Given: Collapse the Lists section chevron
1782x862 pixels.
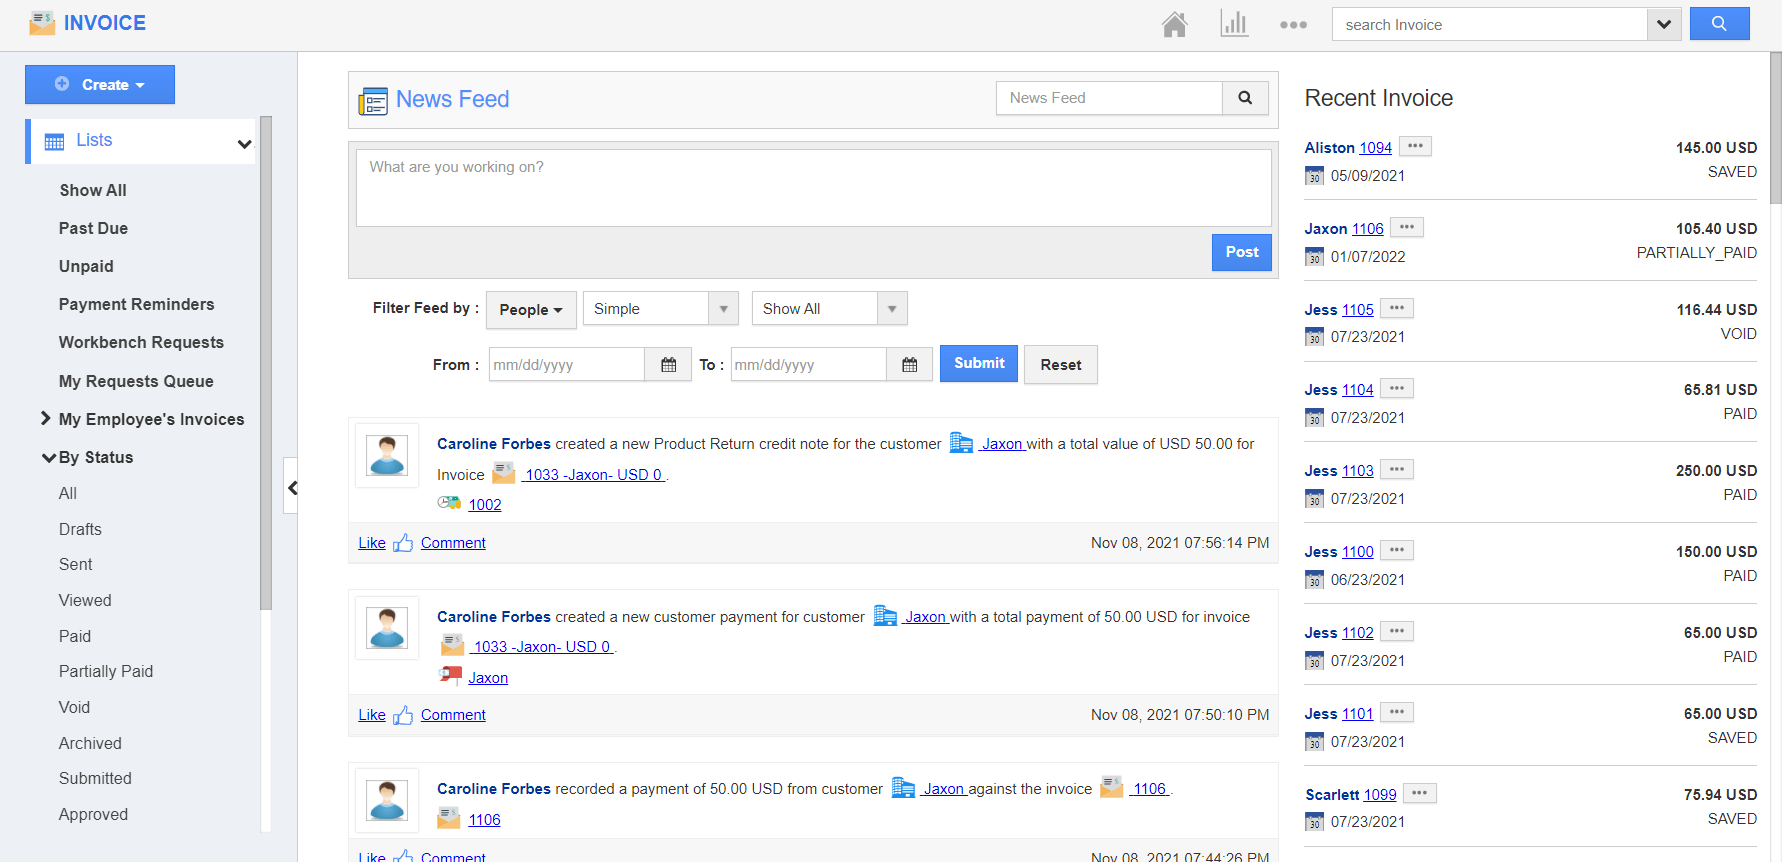Looking at the screenshot, I should pos(244,143).
